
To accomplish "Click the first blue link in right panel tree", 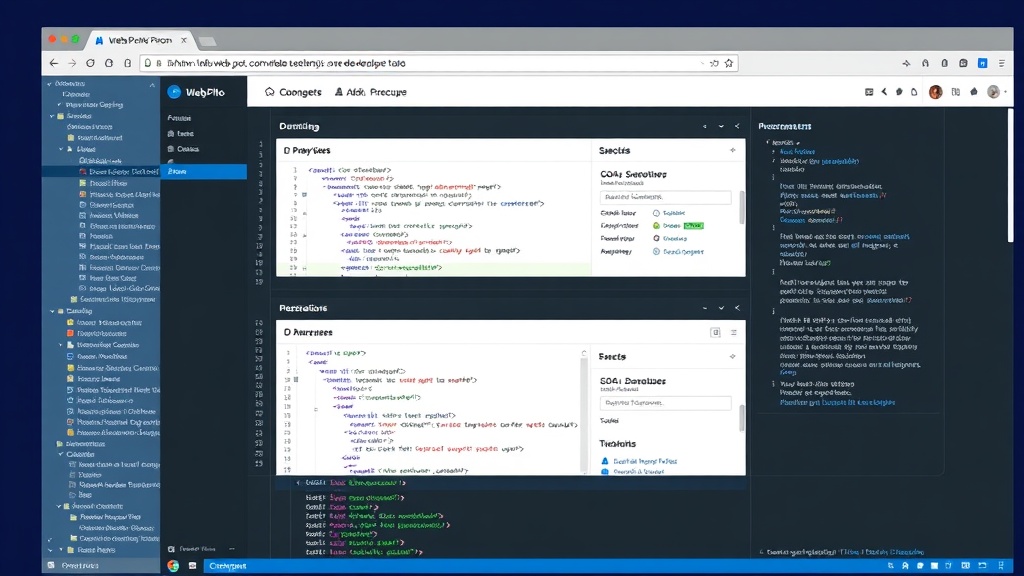I will click(x=797, y=152).
